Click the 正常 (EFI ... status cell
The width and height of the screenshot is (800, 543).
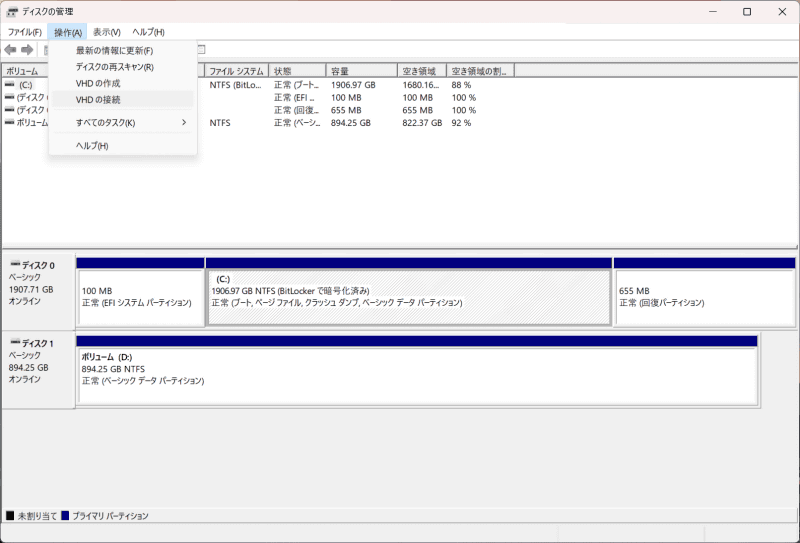point(294,97)
